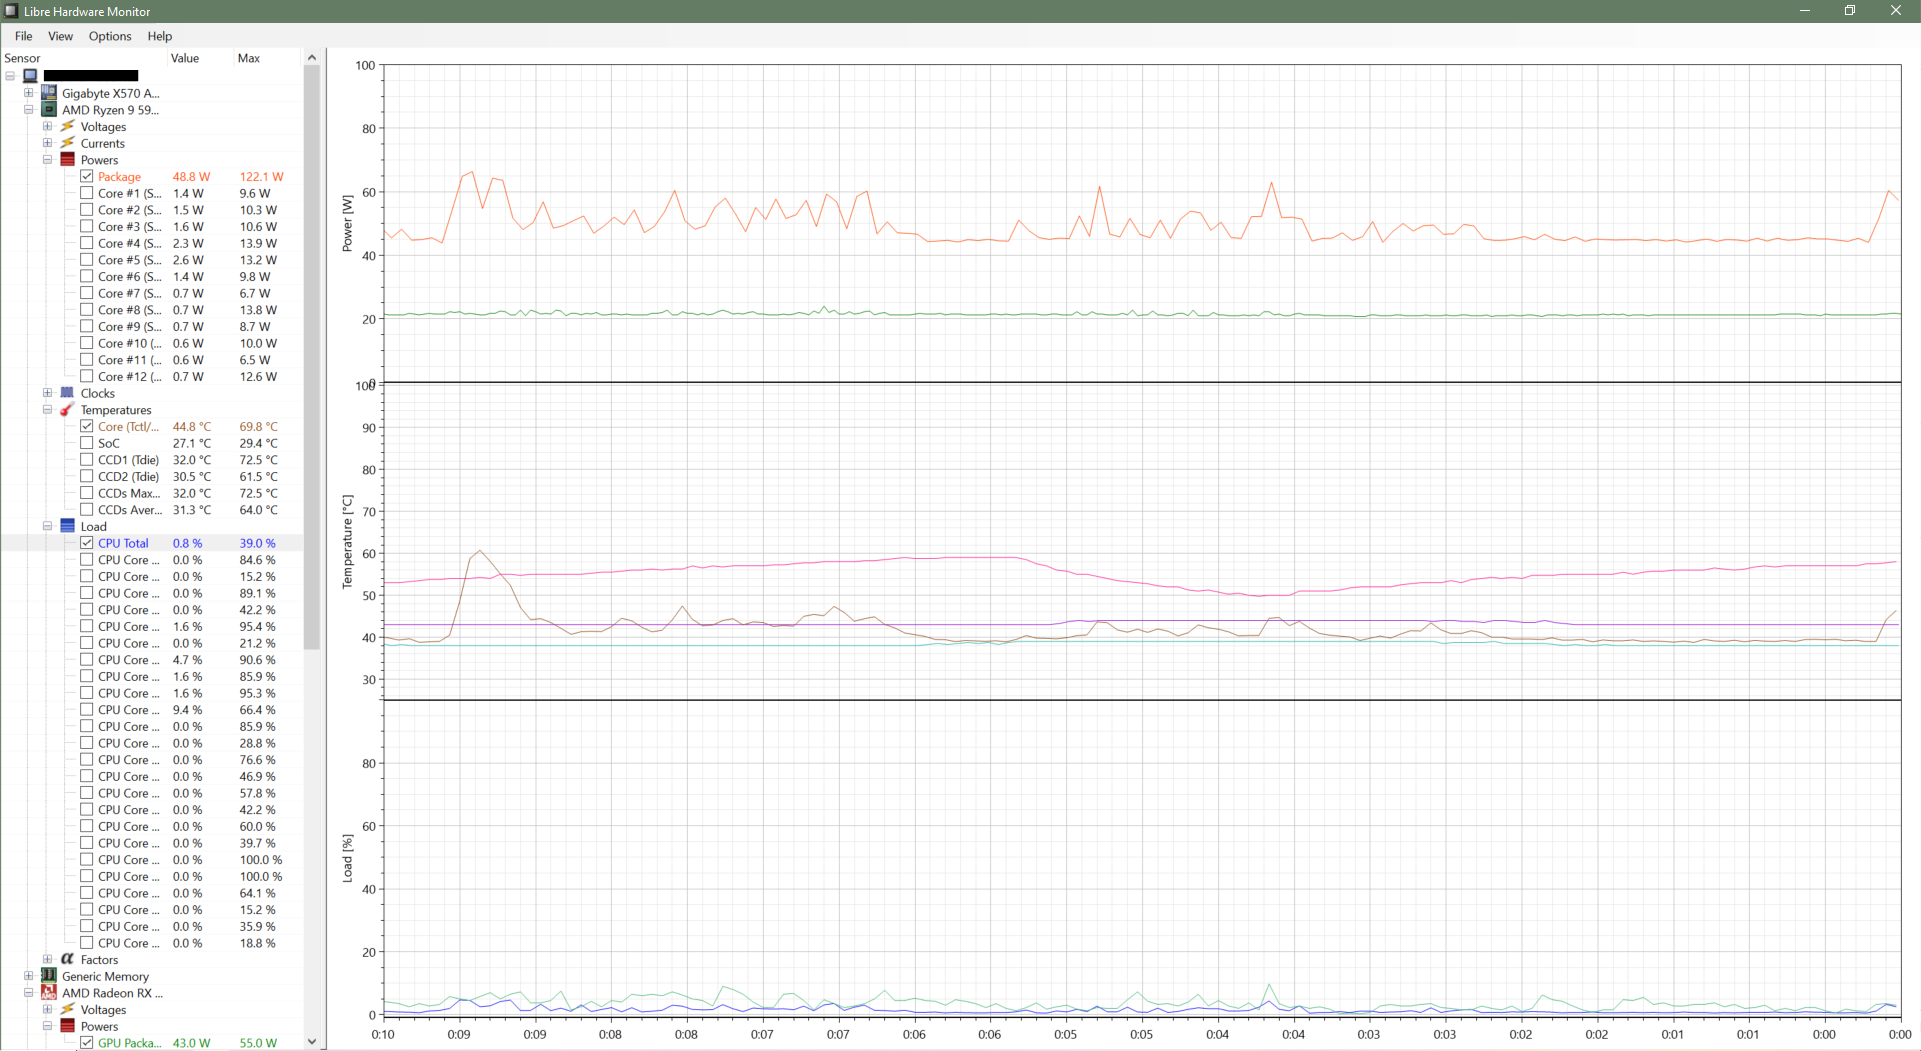Expand the Gigabyte X570 node
1921x1051 pixels.
click(x=29, y=93)
